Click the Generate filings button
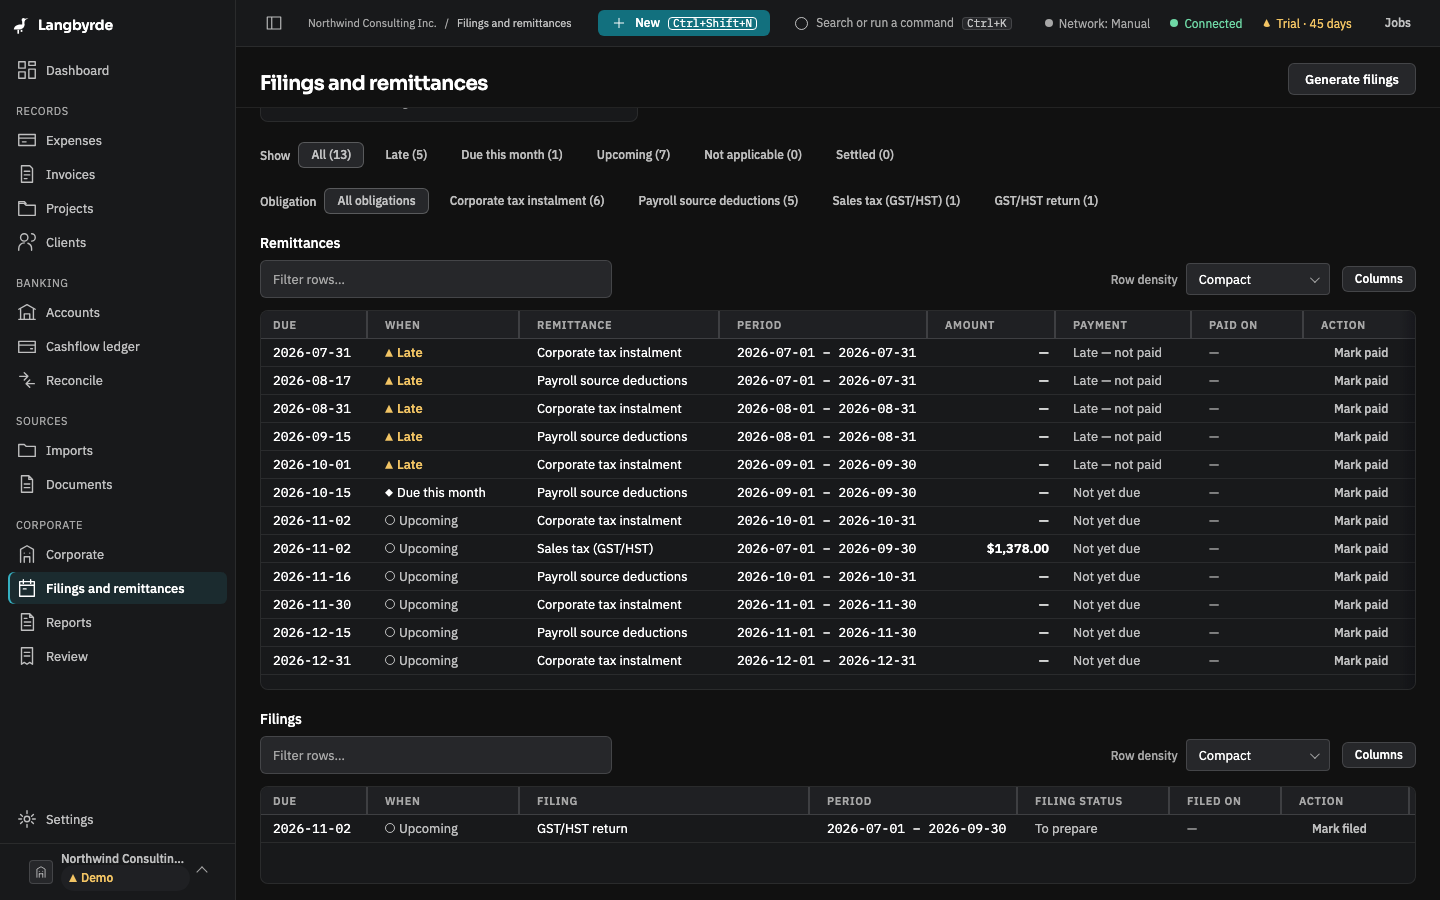Screen dimensions: 1440x900 click(1352, 80)
